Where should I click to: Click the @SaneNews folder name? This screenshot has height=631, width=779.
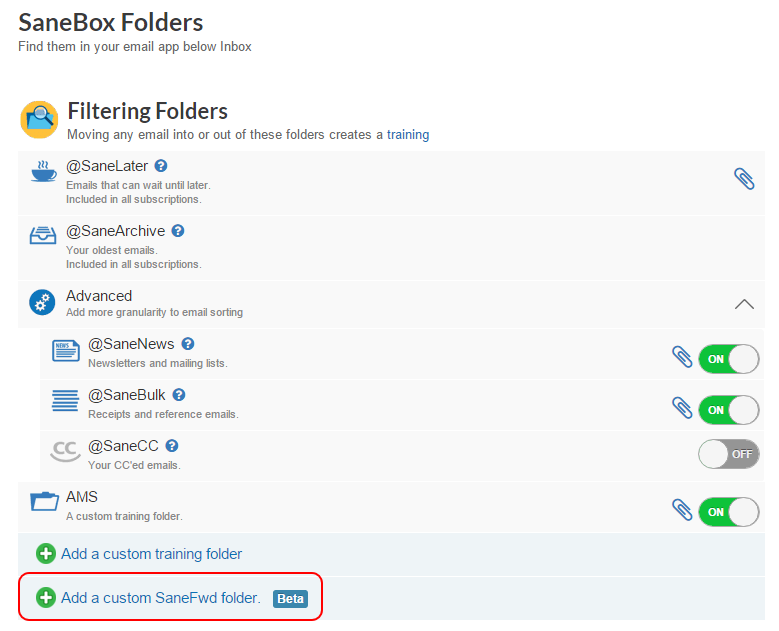point(131,344)
